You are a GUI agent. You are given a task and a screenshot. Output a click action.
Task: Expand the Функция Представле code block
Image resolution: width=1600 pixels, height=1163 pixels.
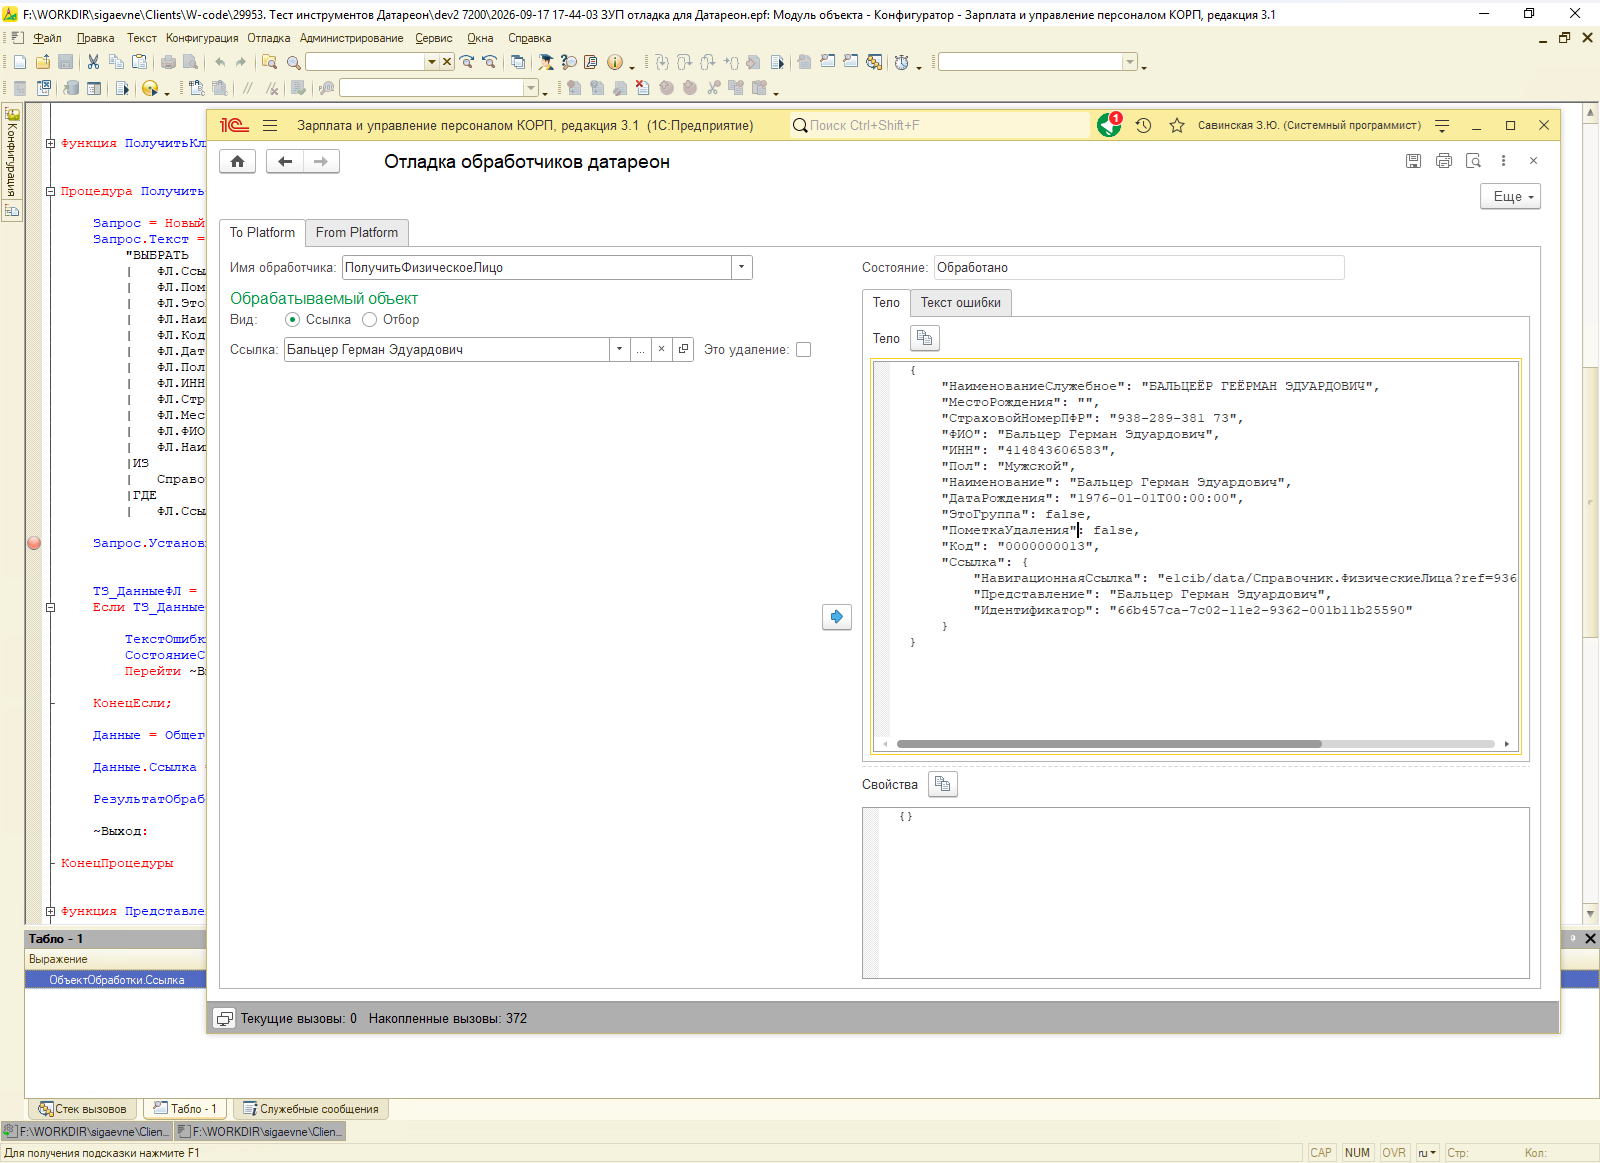(50, 911)
